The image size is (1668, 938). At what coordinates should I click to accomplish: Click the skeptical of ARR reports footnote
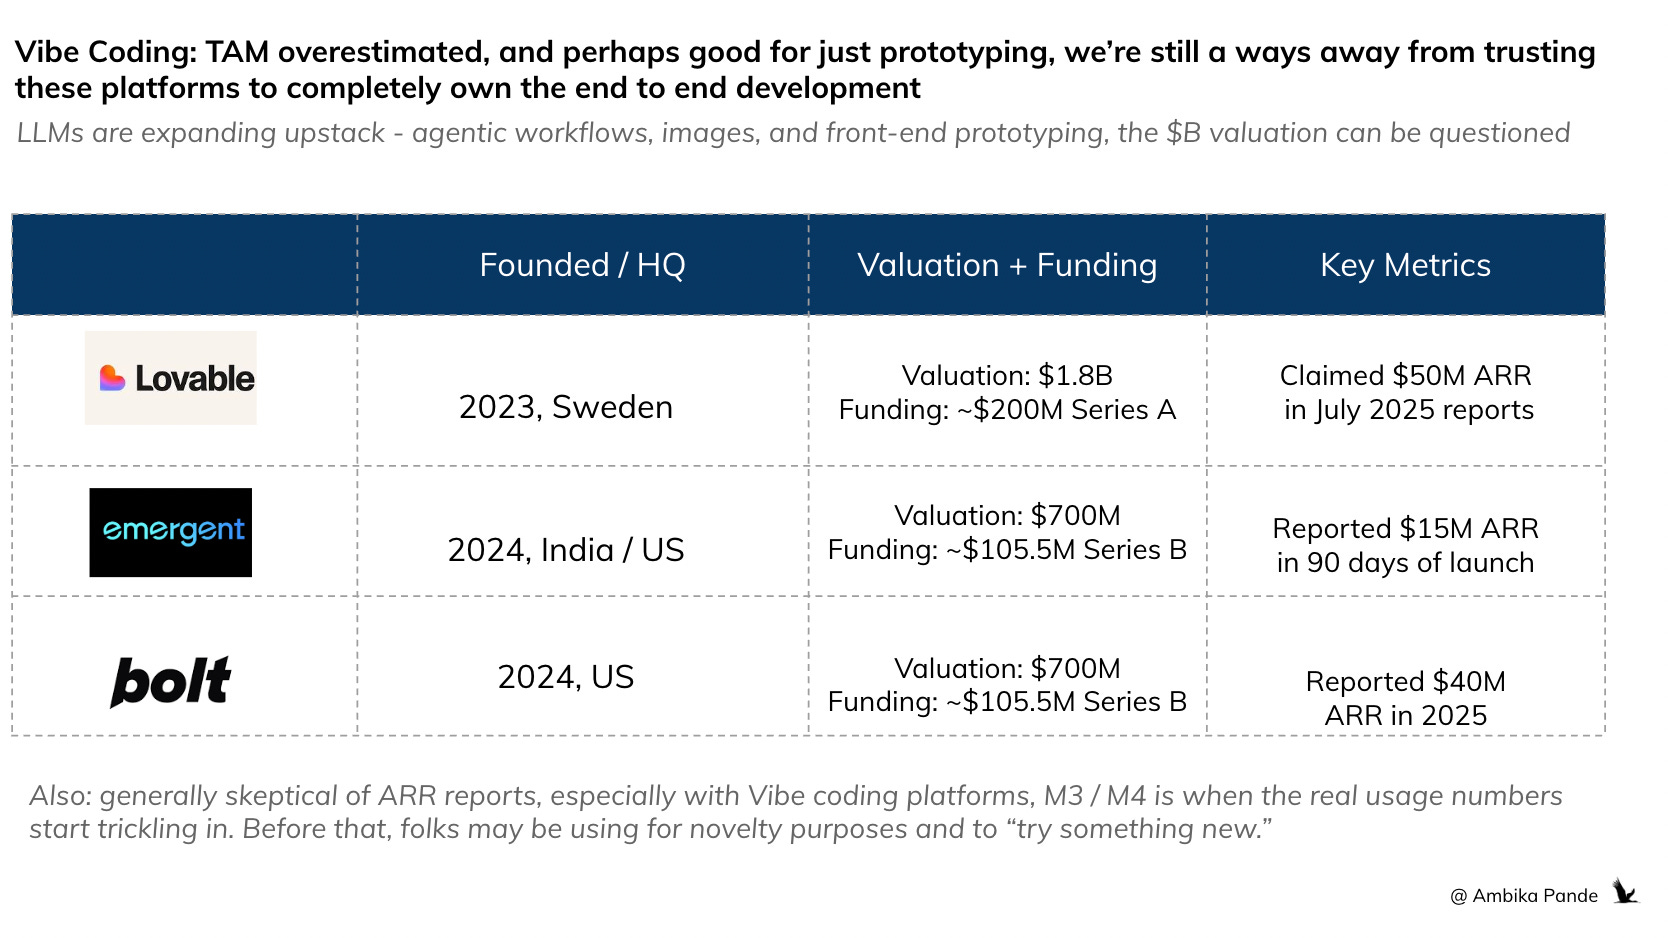click(x=796, y=812)
